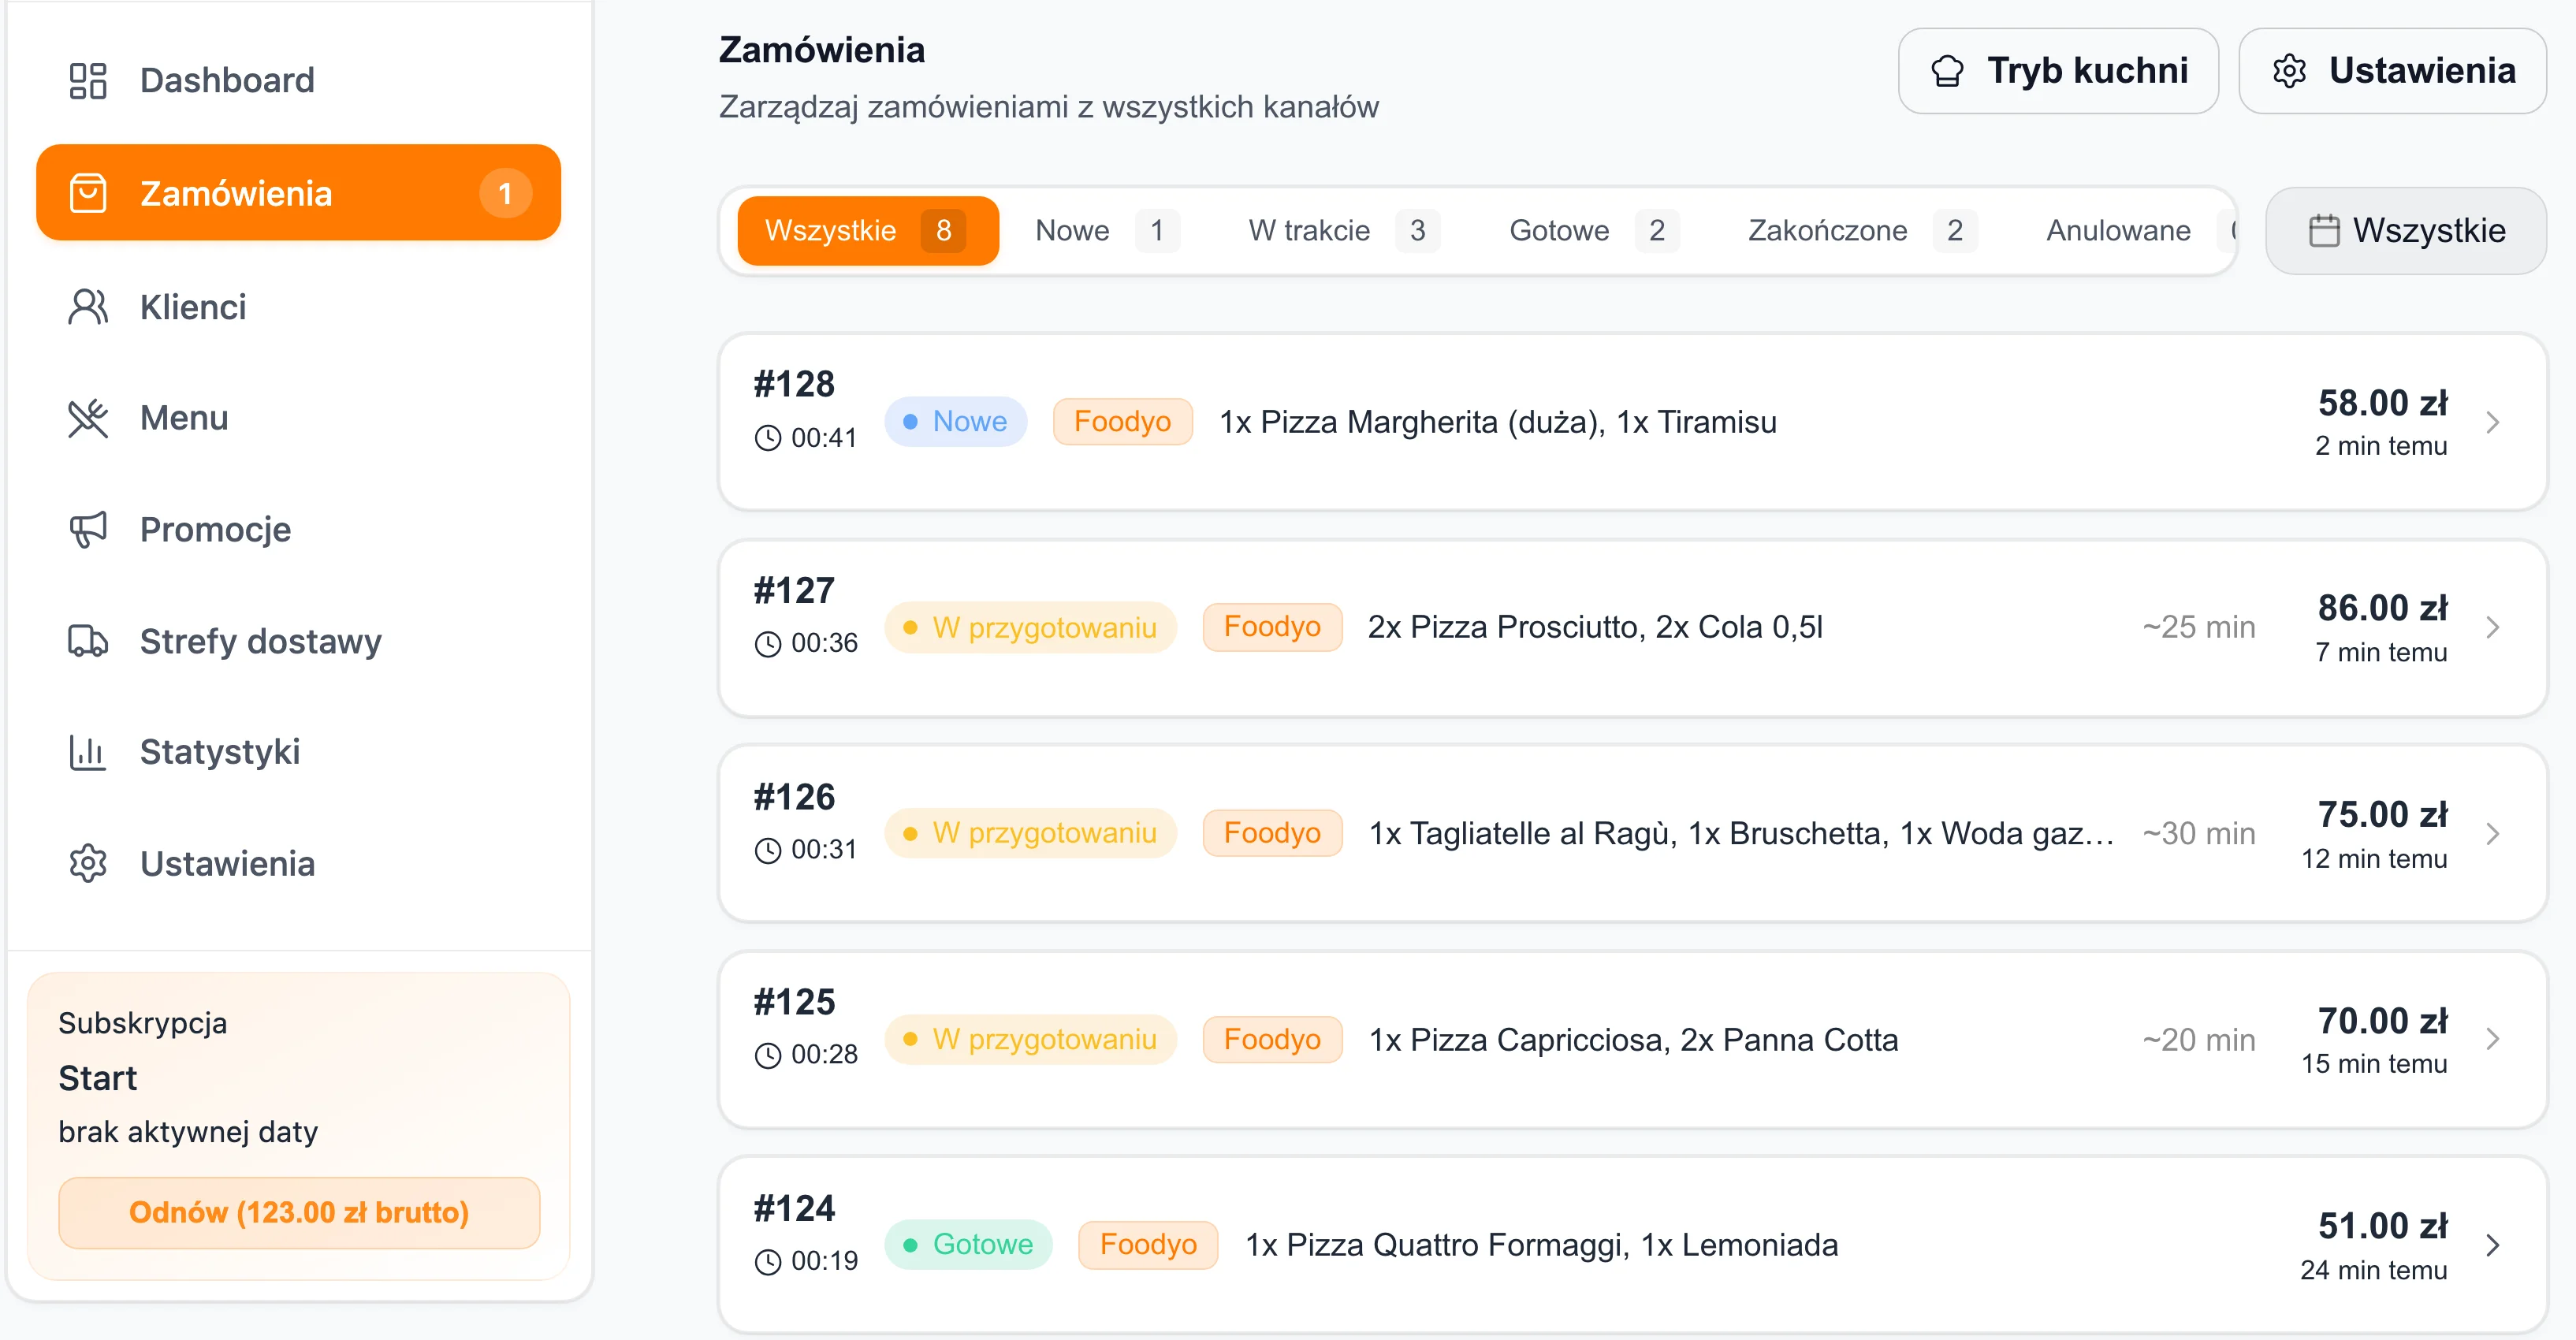Click the '~30 min' estimate on #126
2576x1340 pixels.
coord(2198,833)
